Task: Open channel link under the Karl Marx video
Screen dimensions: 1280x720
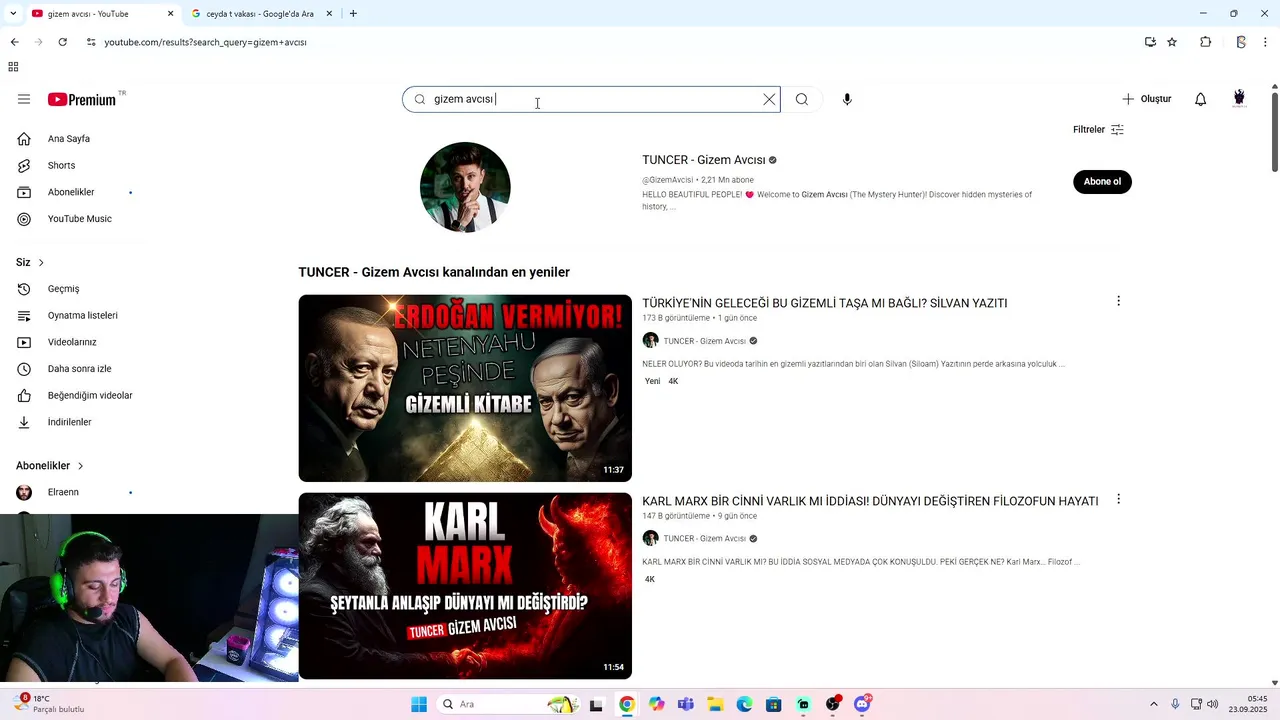Action: click(704, 538)
